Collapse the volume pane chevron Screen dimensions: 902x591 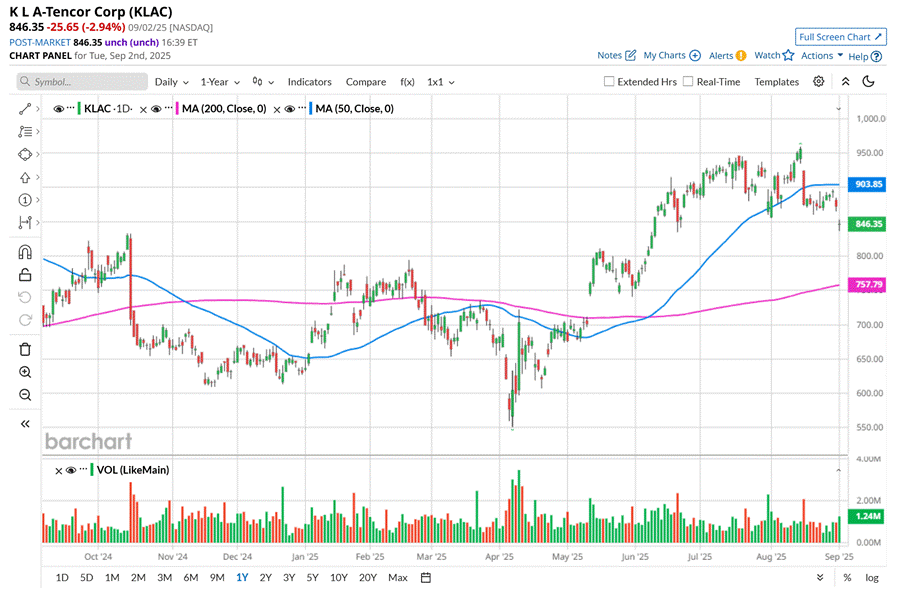pyautogui.click(x=838, y=470)
